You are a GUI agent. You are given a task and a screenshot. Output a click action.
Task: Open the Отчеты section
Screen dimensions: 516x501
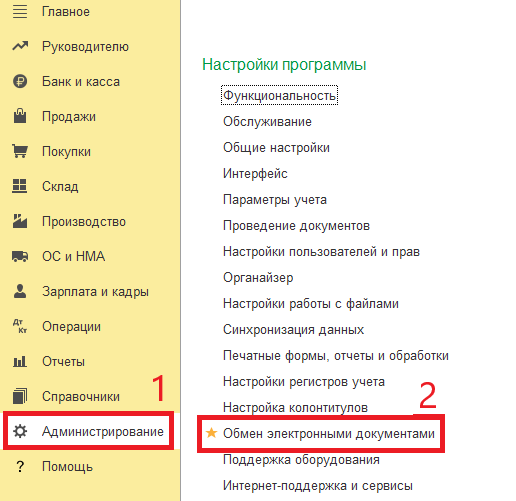tap(63, 362)
